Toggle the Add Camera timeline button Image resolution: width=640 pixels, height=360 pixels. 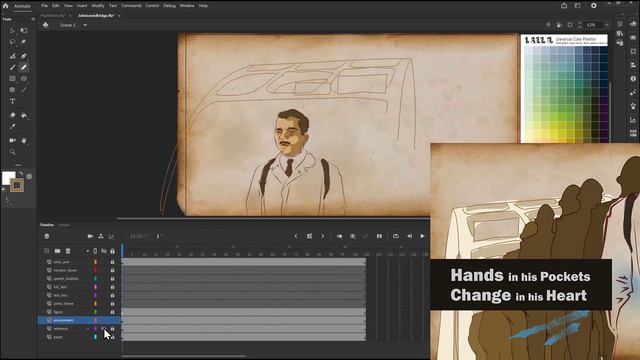click(90, 236)
